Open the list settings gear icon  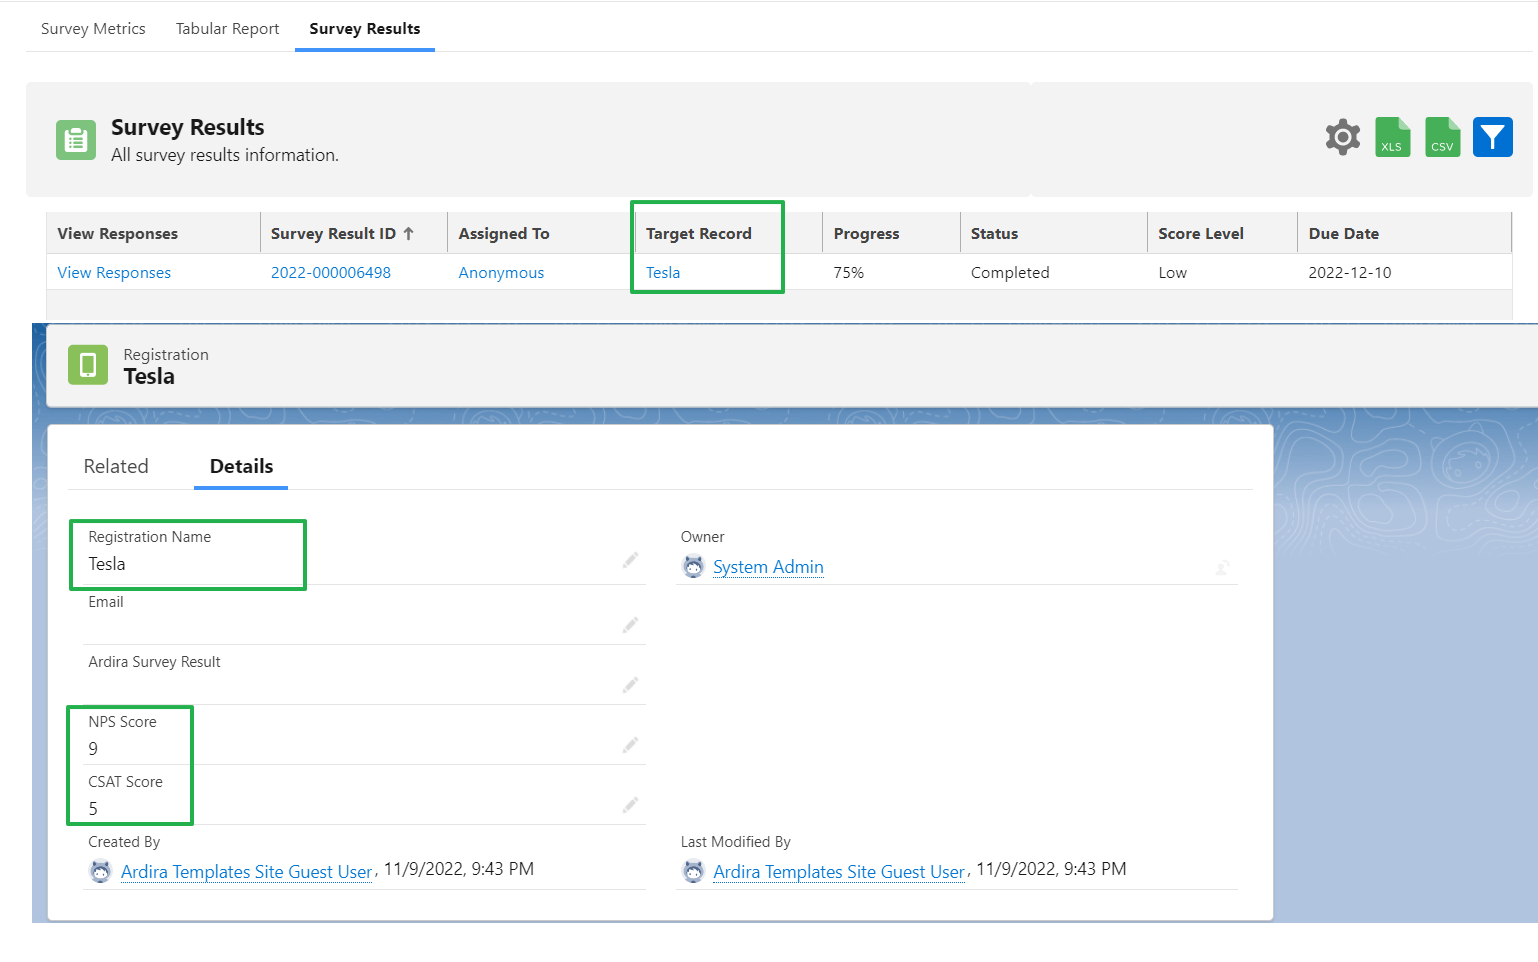pos(1342,137)
